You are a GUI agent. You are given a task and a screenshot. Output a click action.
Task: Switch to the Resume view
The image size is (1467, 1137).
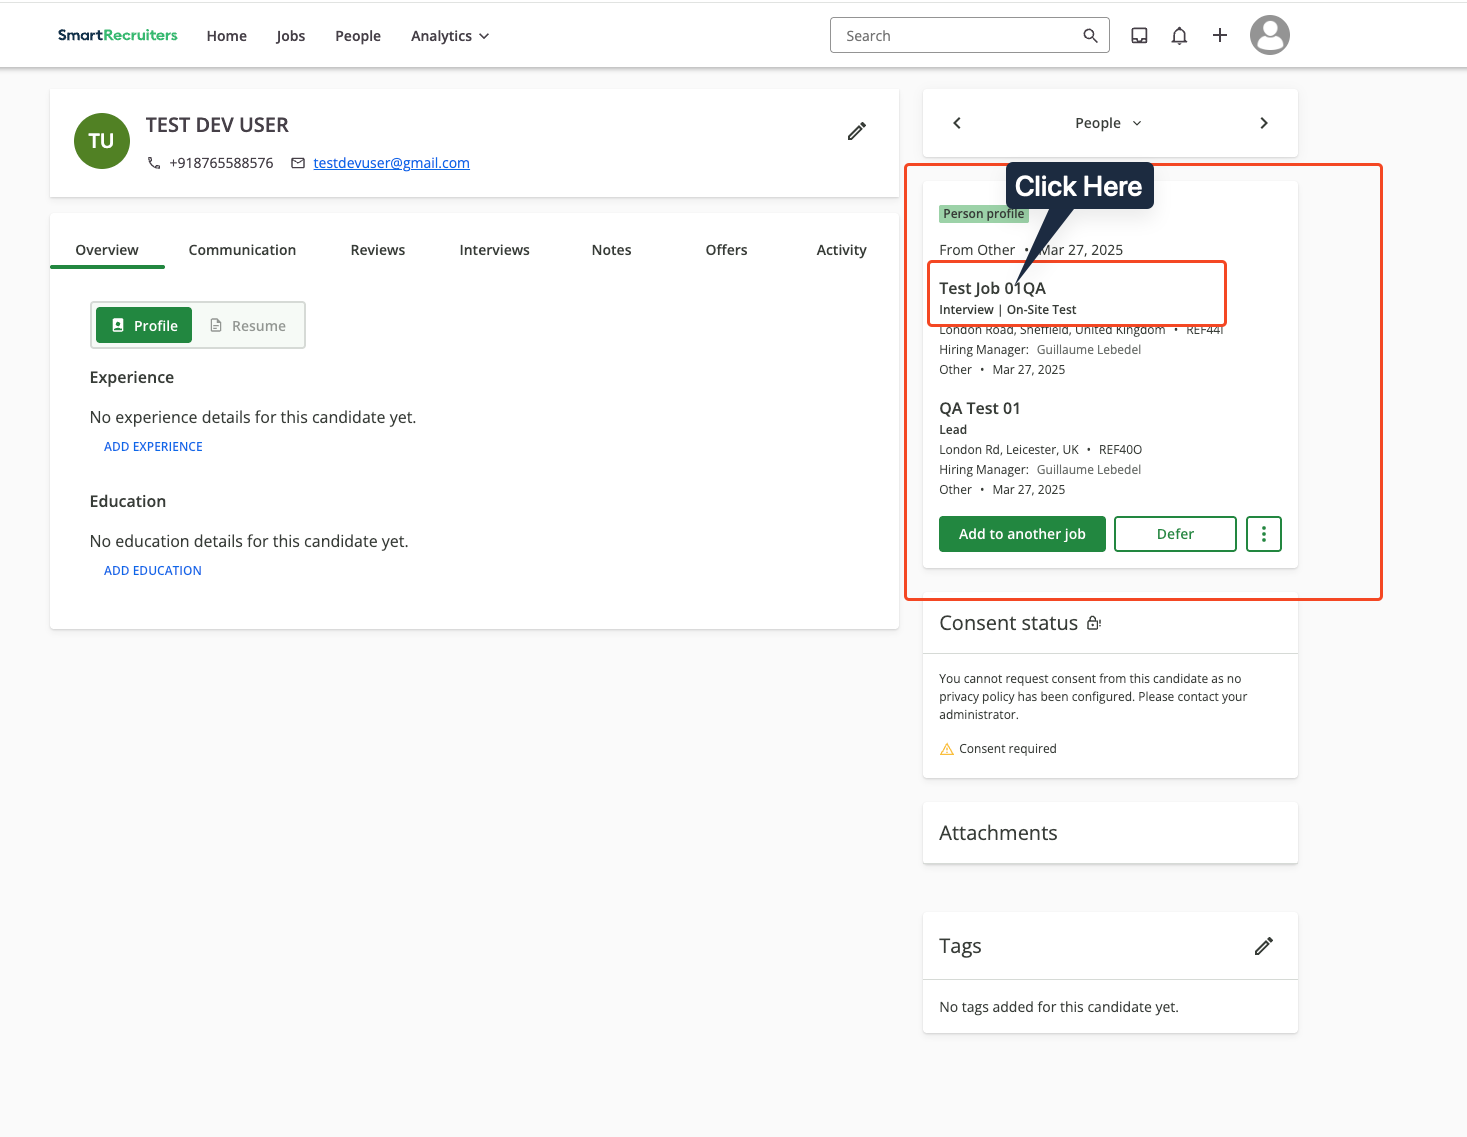pyautogui.click(x=247, y=325)
